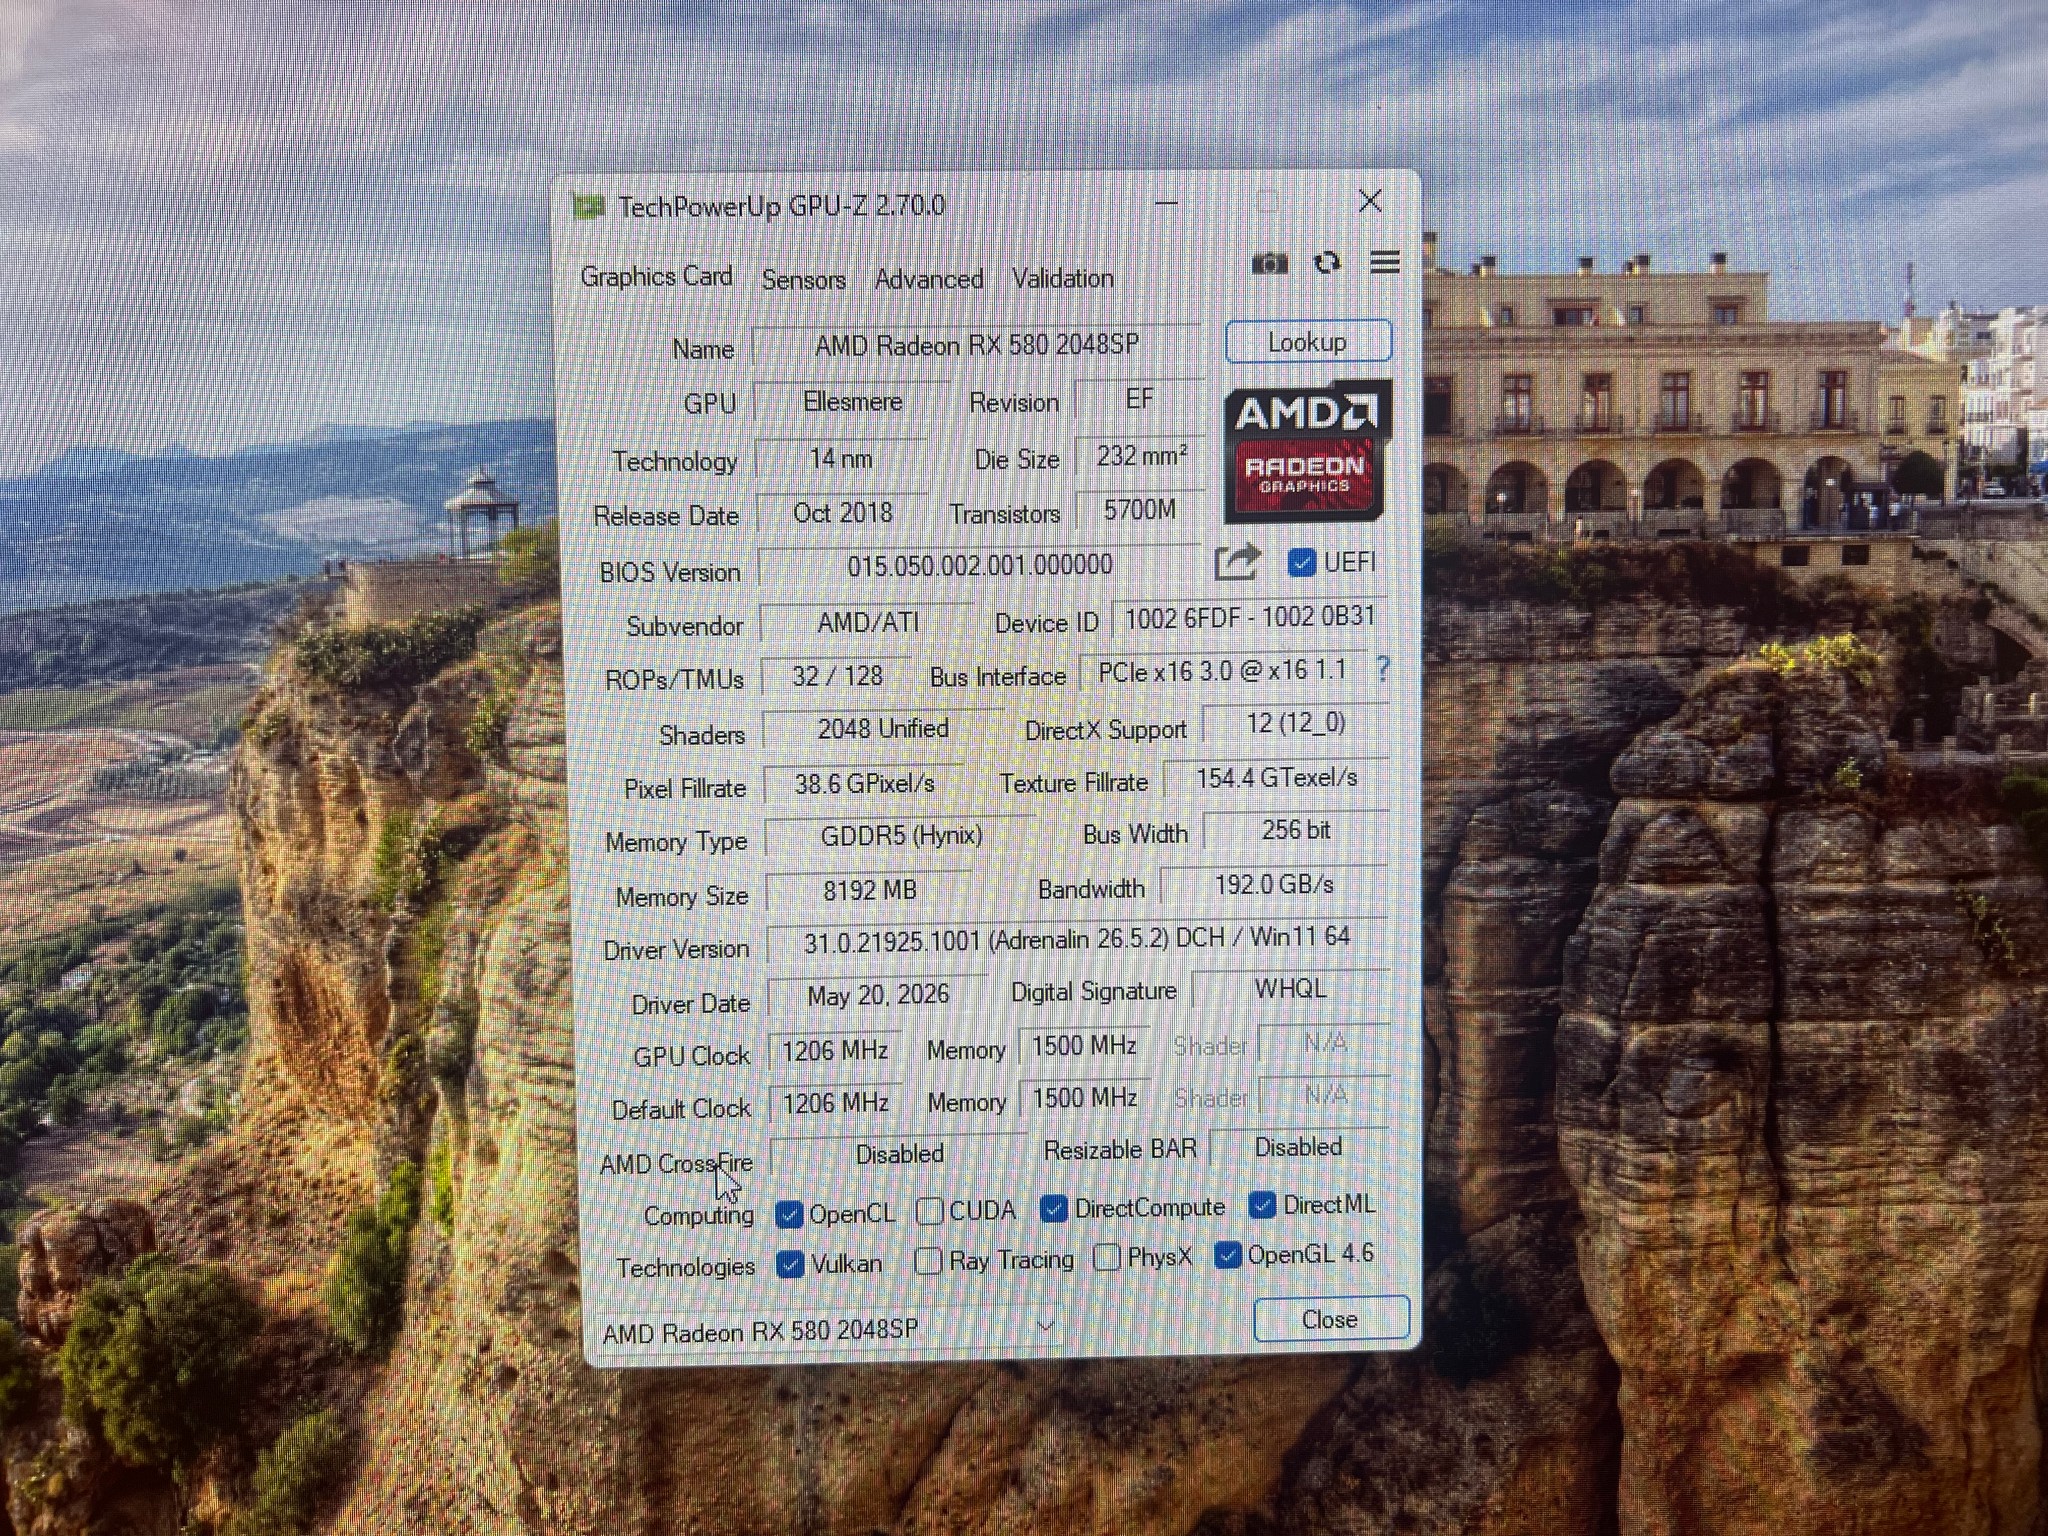The image size is (2048, 1536).
Task: Switch to the Graphics Card tab
Action: (656, 276)
